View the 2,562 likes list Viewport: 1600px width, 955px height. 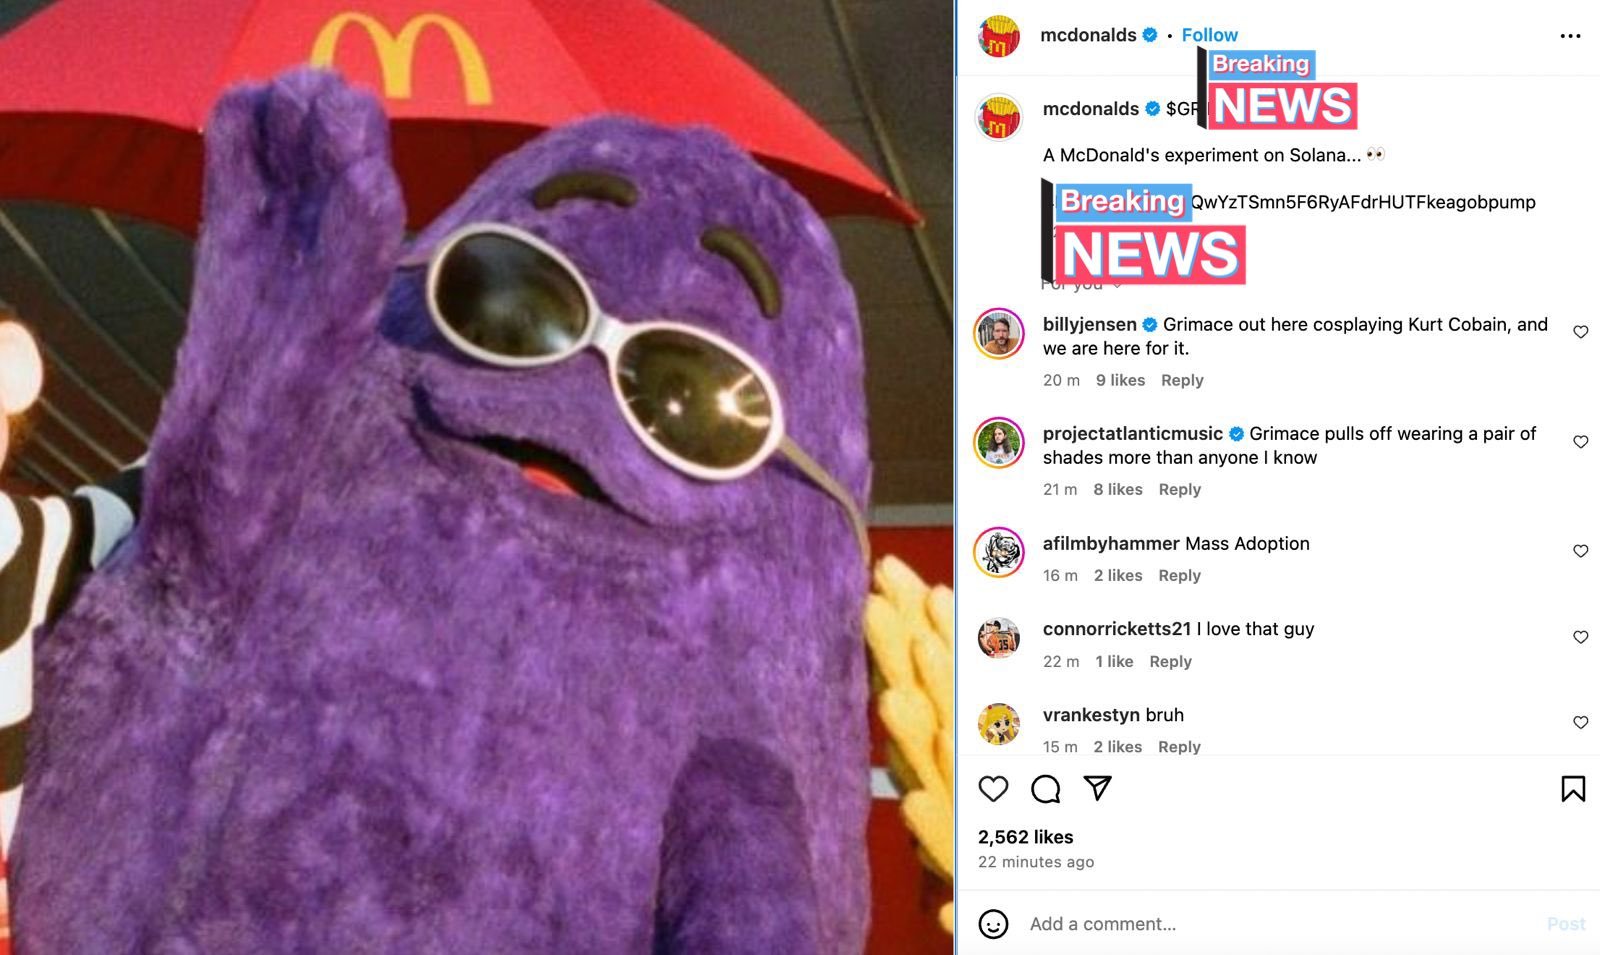1025,837
